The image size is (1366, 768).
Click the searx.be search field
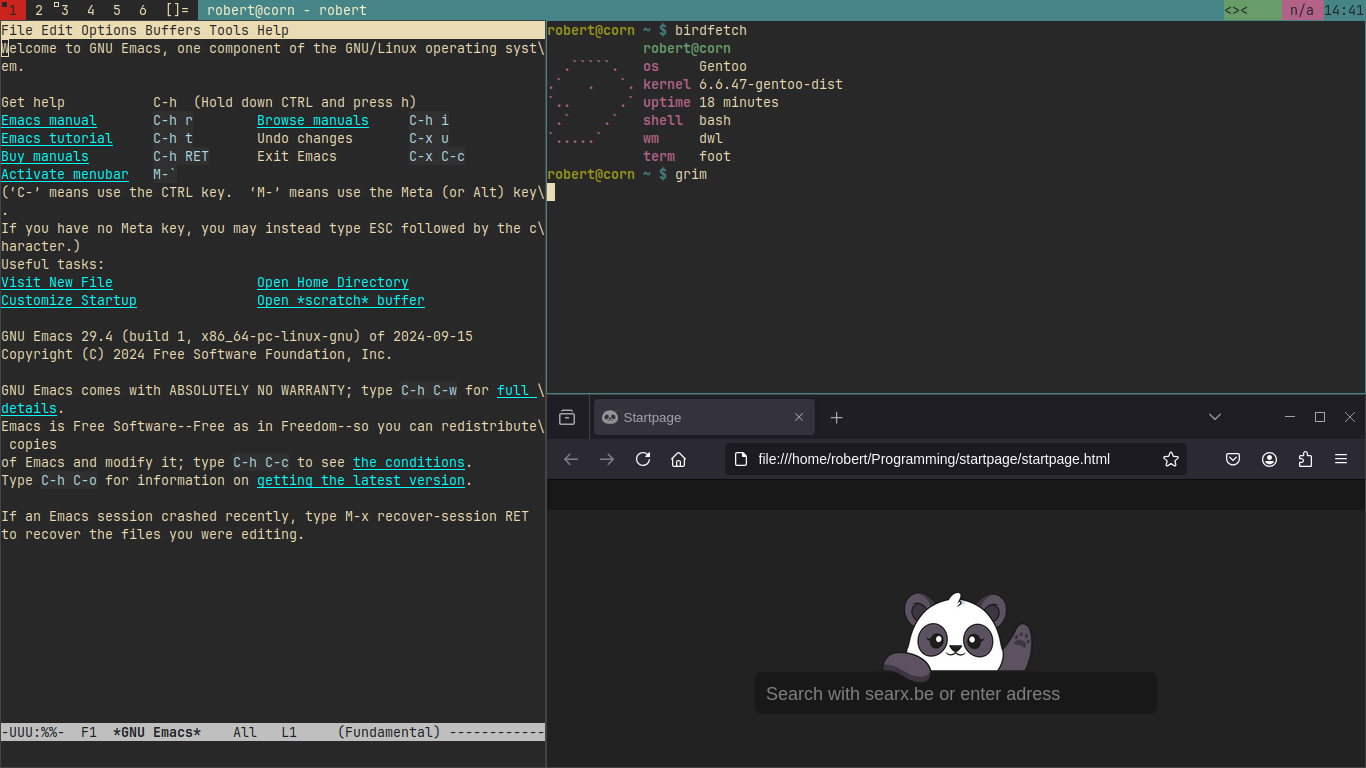(x=956, y=693)
